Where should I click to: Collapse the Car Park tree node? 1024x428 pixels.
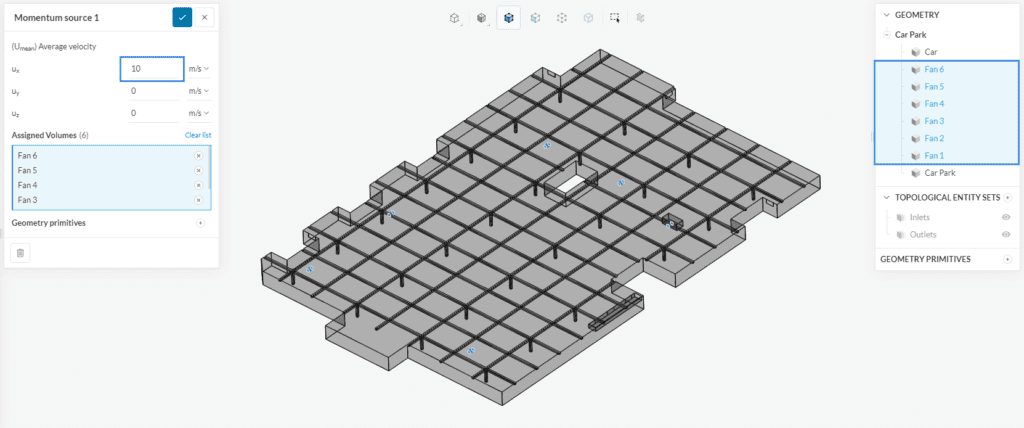887,34
